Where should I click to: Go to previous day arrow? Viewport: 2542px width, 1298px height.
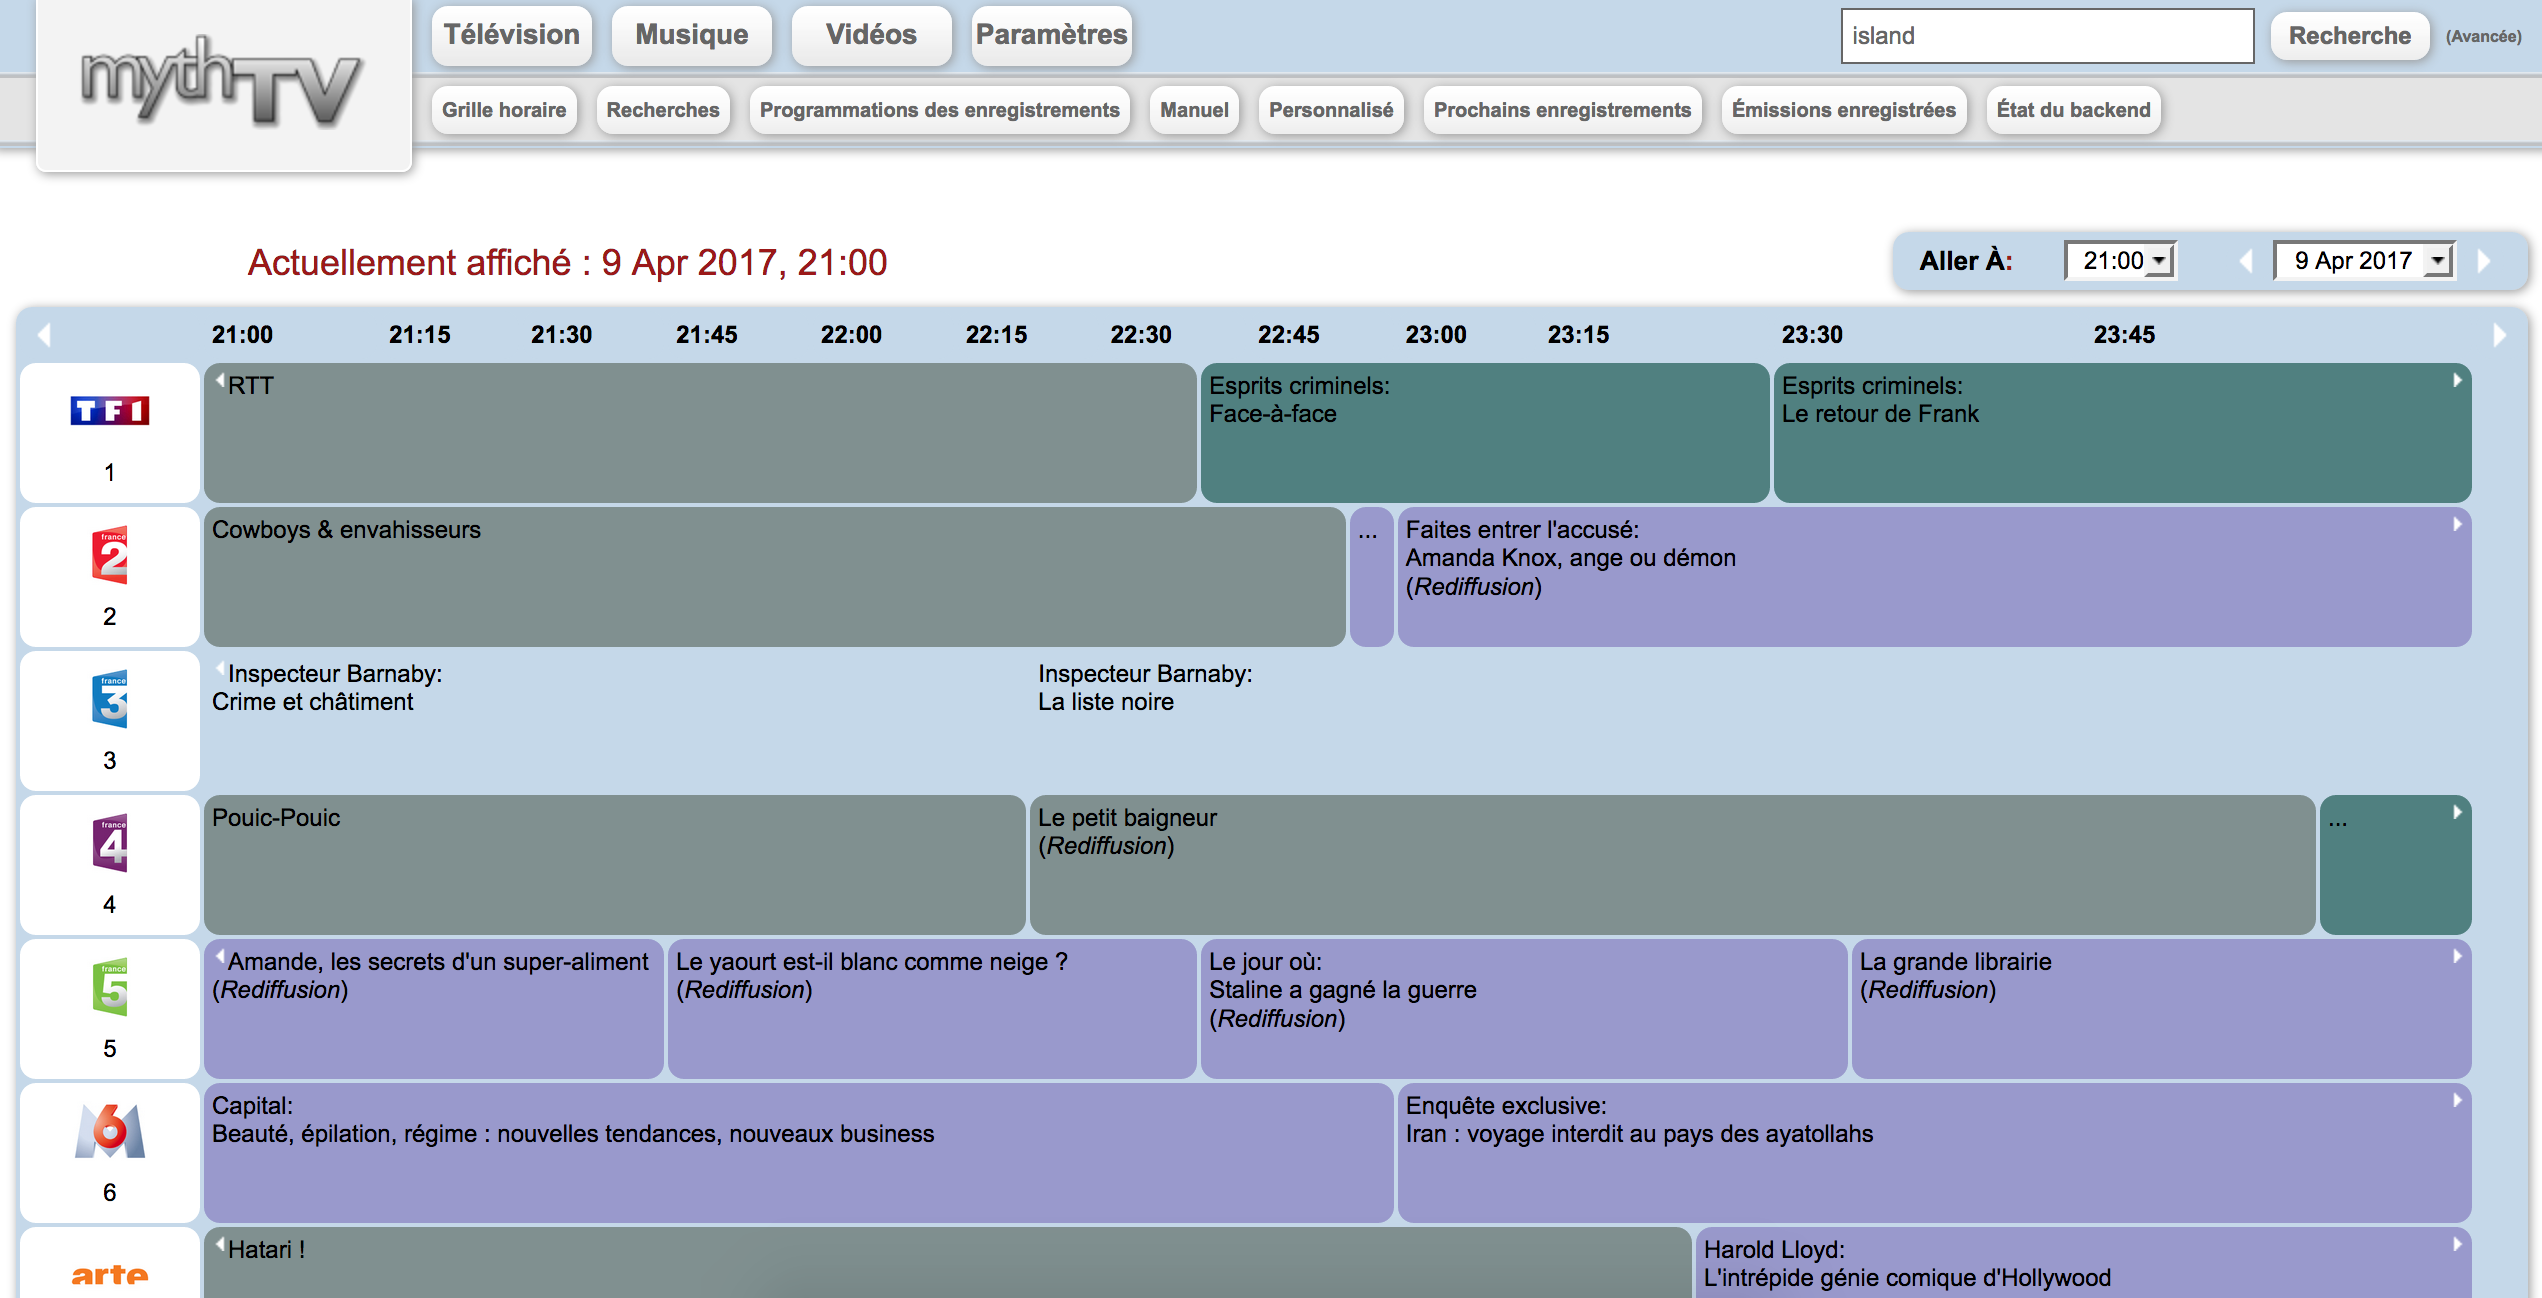click(2246, 261)
